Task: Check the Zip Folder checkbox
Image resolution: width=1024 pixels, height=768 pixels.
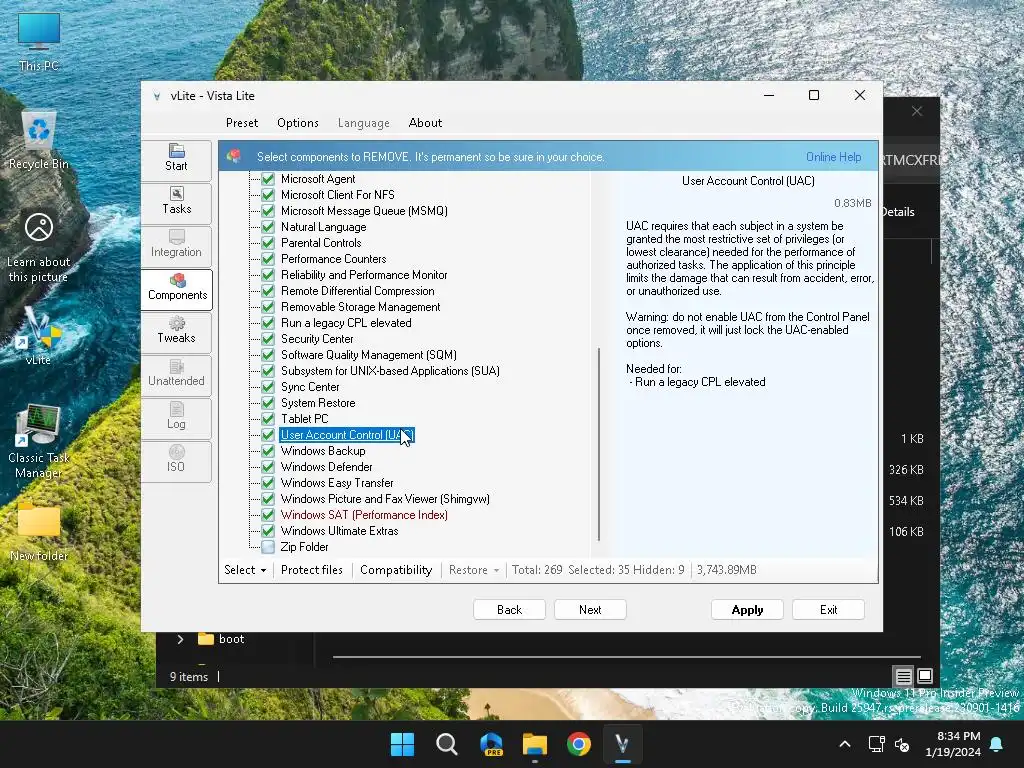Action: pyautogui.click(x=268, y=547)
